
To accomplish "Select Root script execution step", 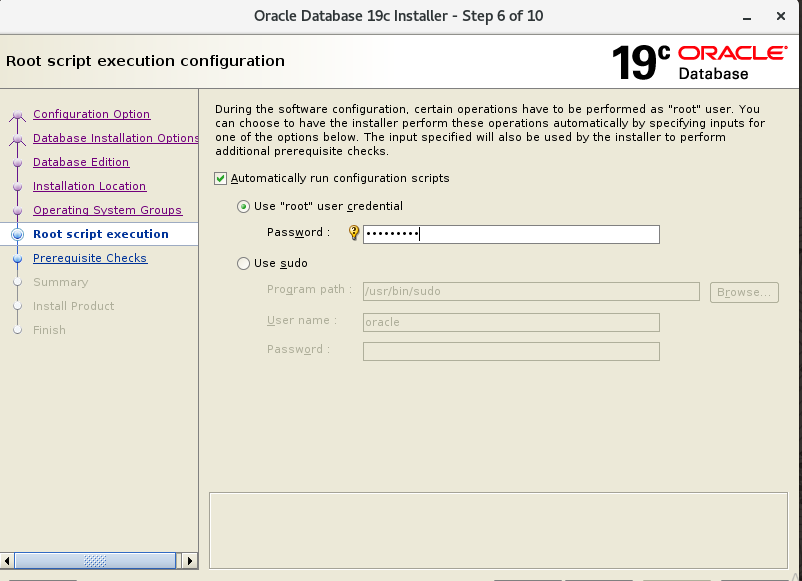I will (x=101, y=234).
